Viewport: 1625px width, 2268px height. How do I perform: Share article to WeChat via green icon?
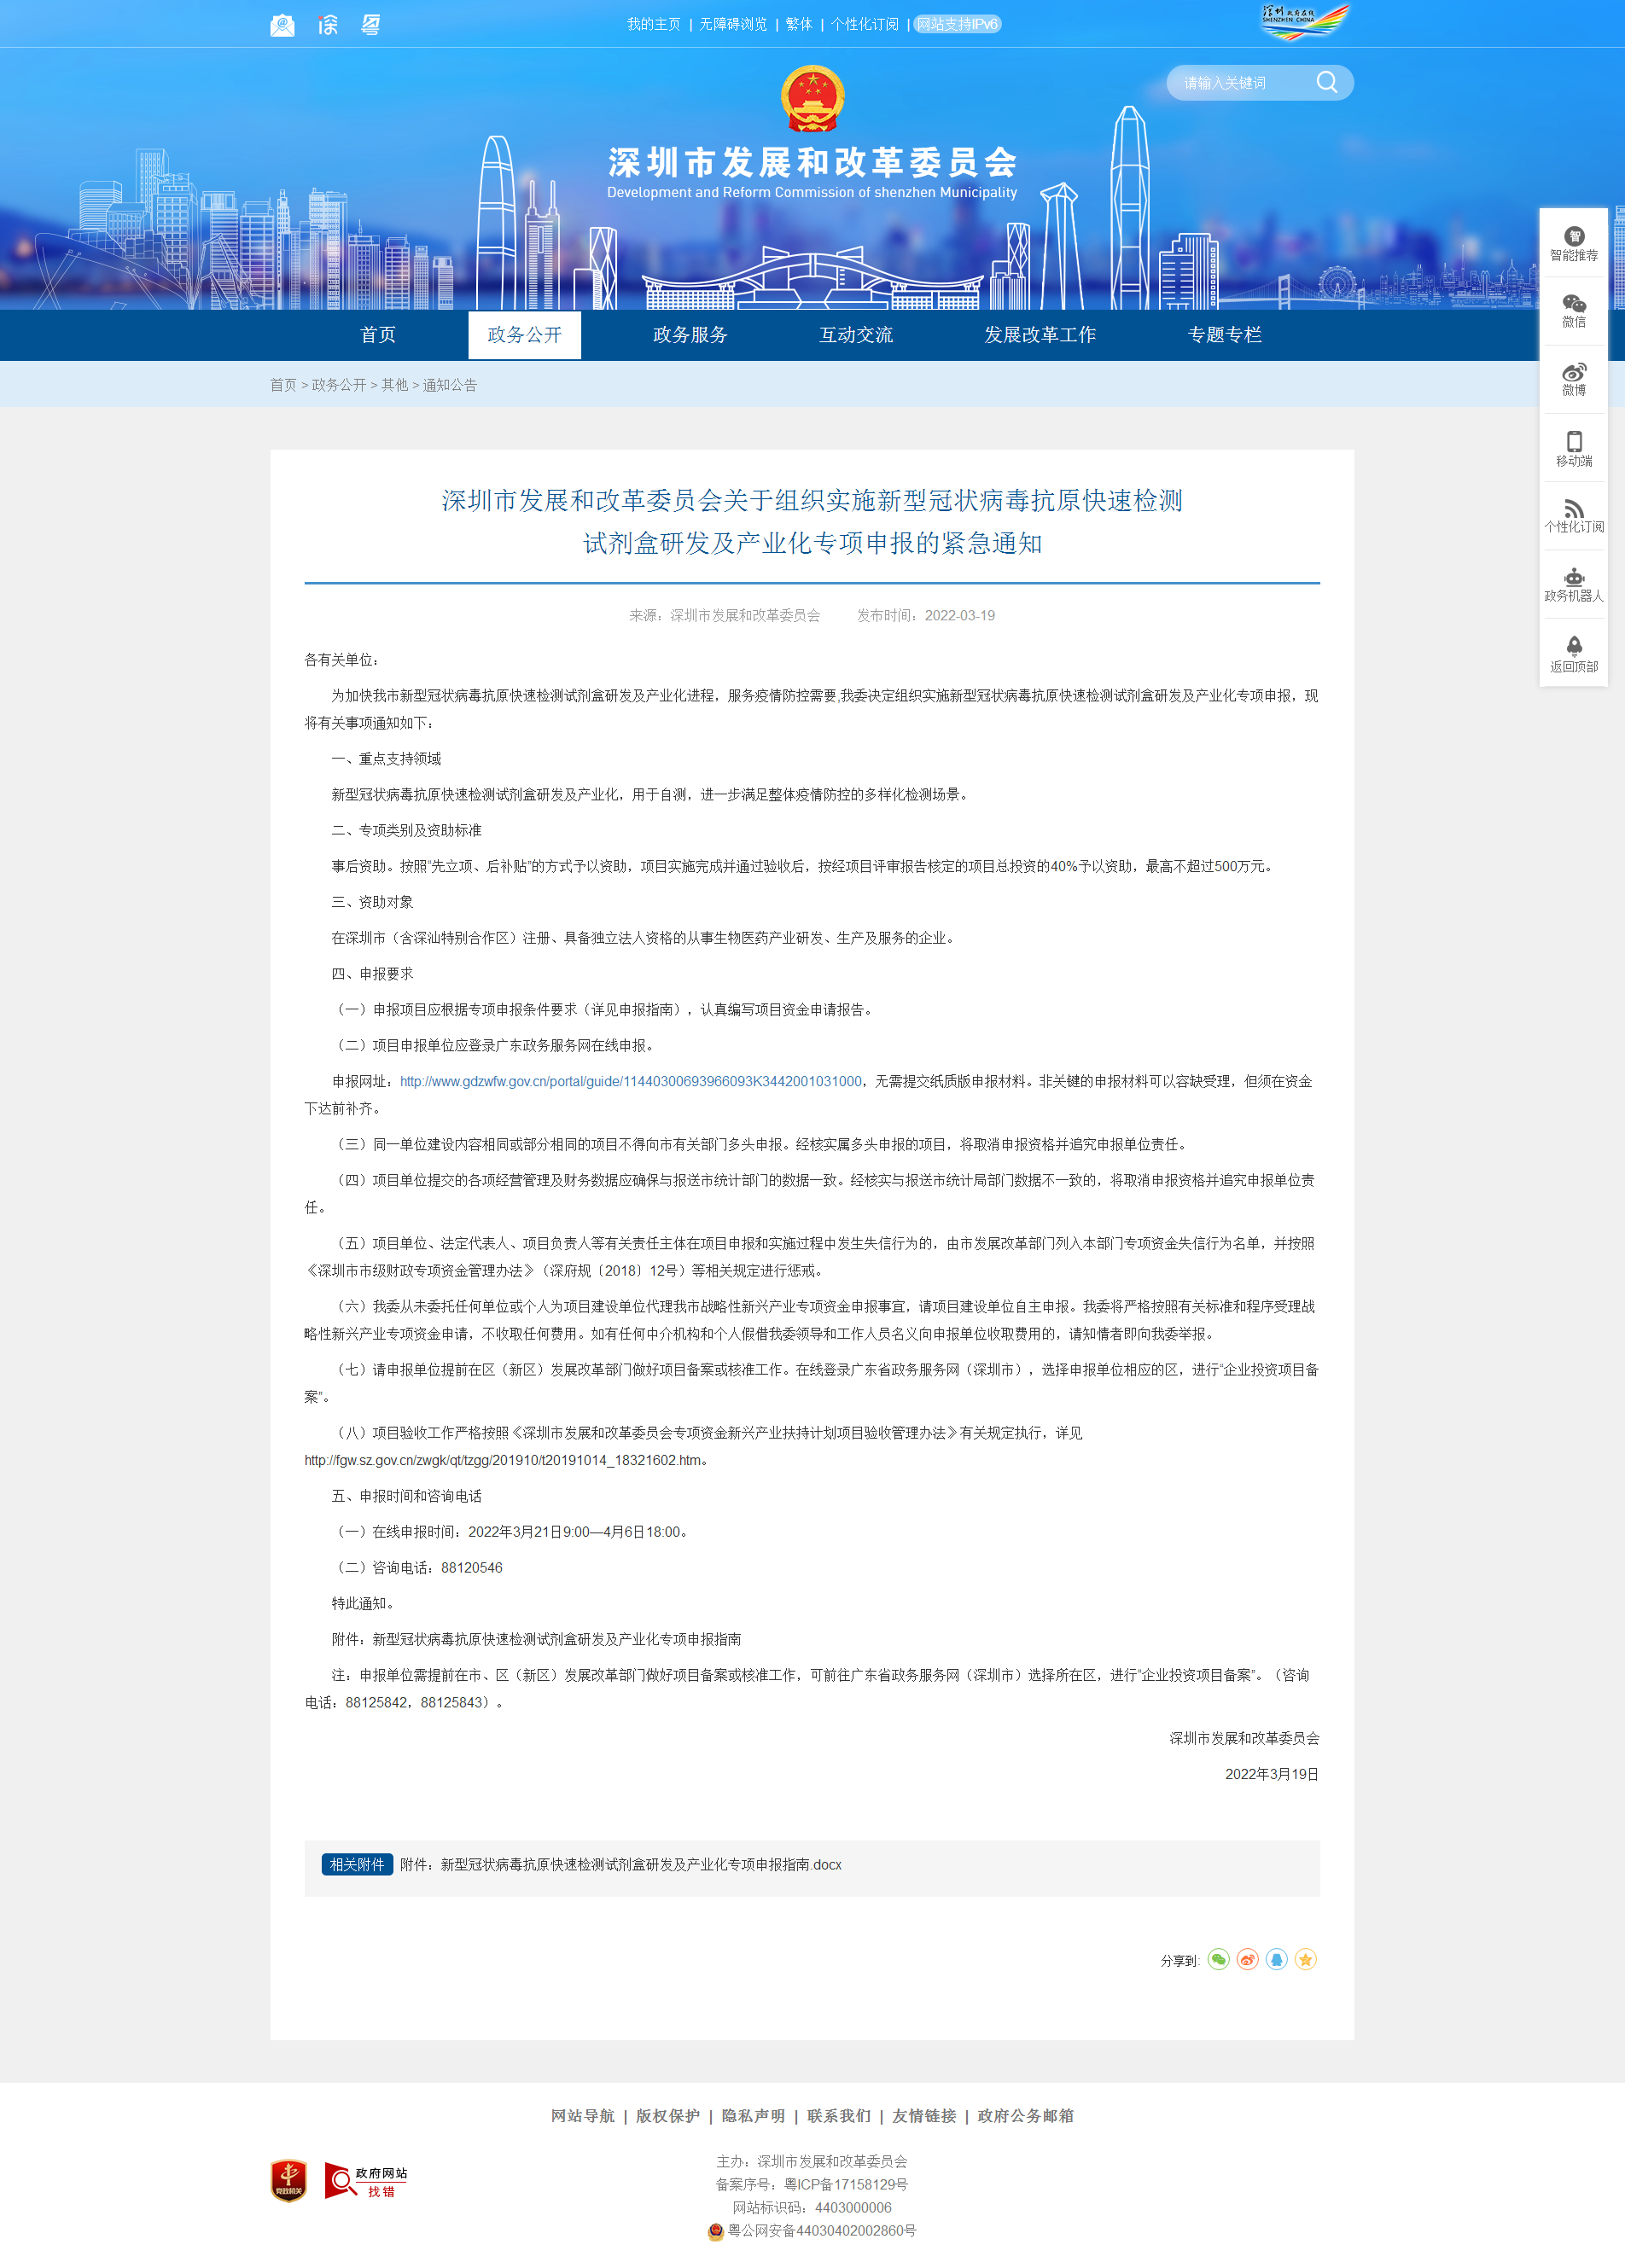click(1217, 1959)
